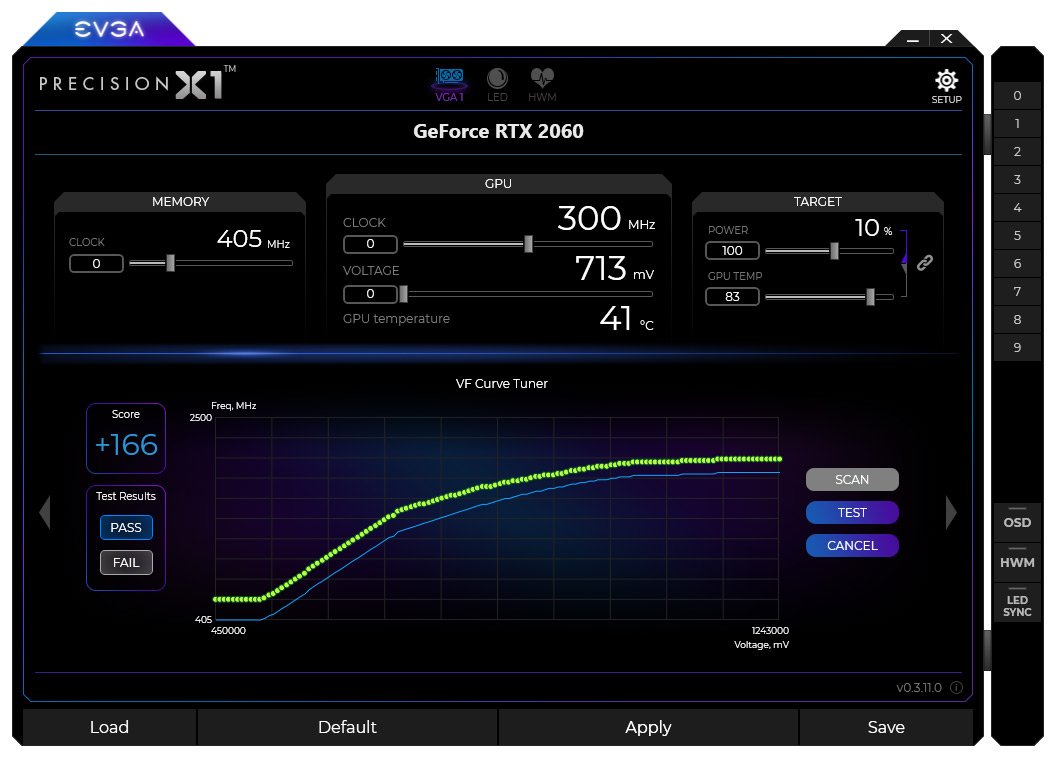The width and height of the screenshot is (1058, 759).
Task: Go to next panel with right arrow
Action: click(950, 513)
